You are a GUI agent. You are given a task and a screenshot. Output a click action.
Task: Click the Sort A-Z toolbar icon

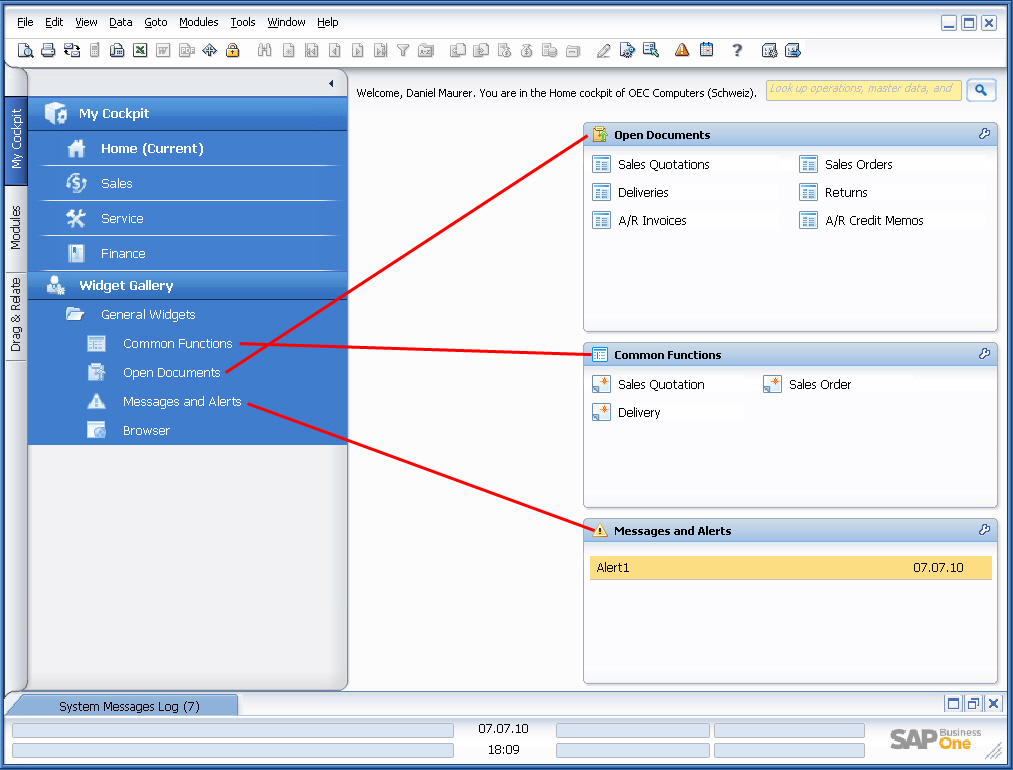click(x=426, y=50)
